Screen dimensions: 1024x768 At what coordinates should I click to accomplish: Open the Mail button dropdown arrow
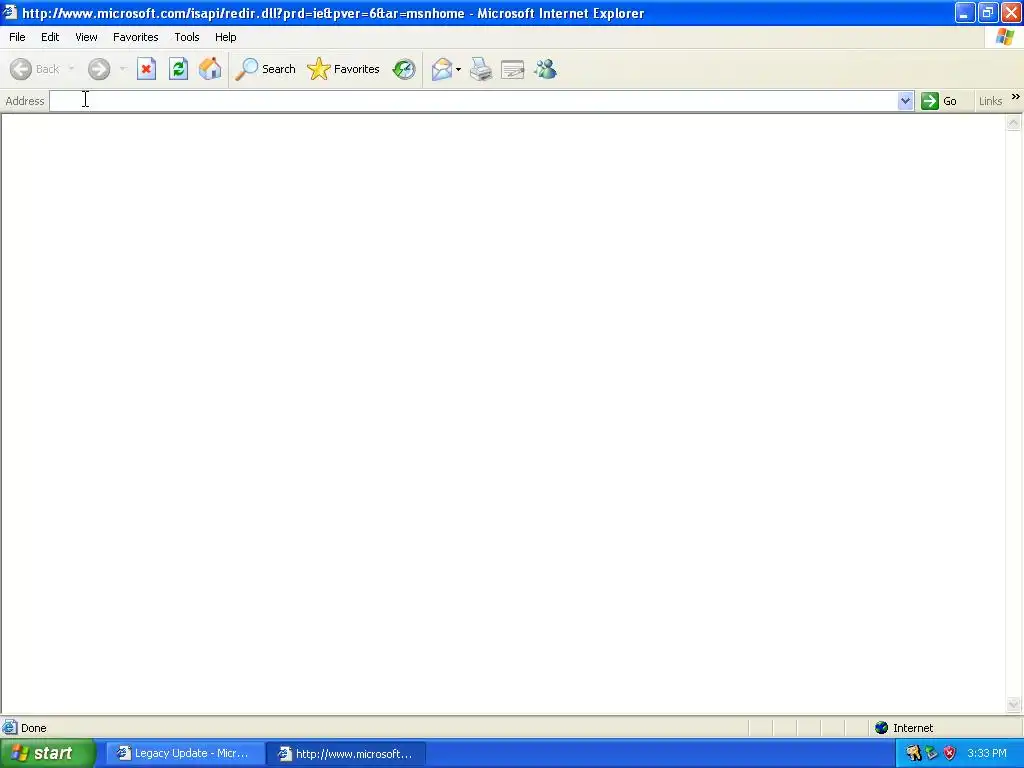pos(458,69)
